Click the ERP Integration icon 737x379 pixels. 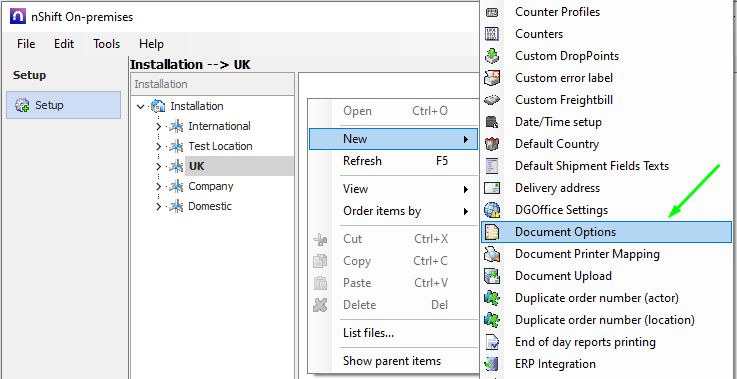tap(492, 364)
